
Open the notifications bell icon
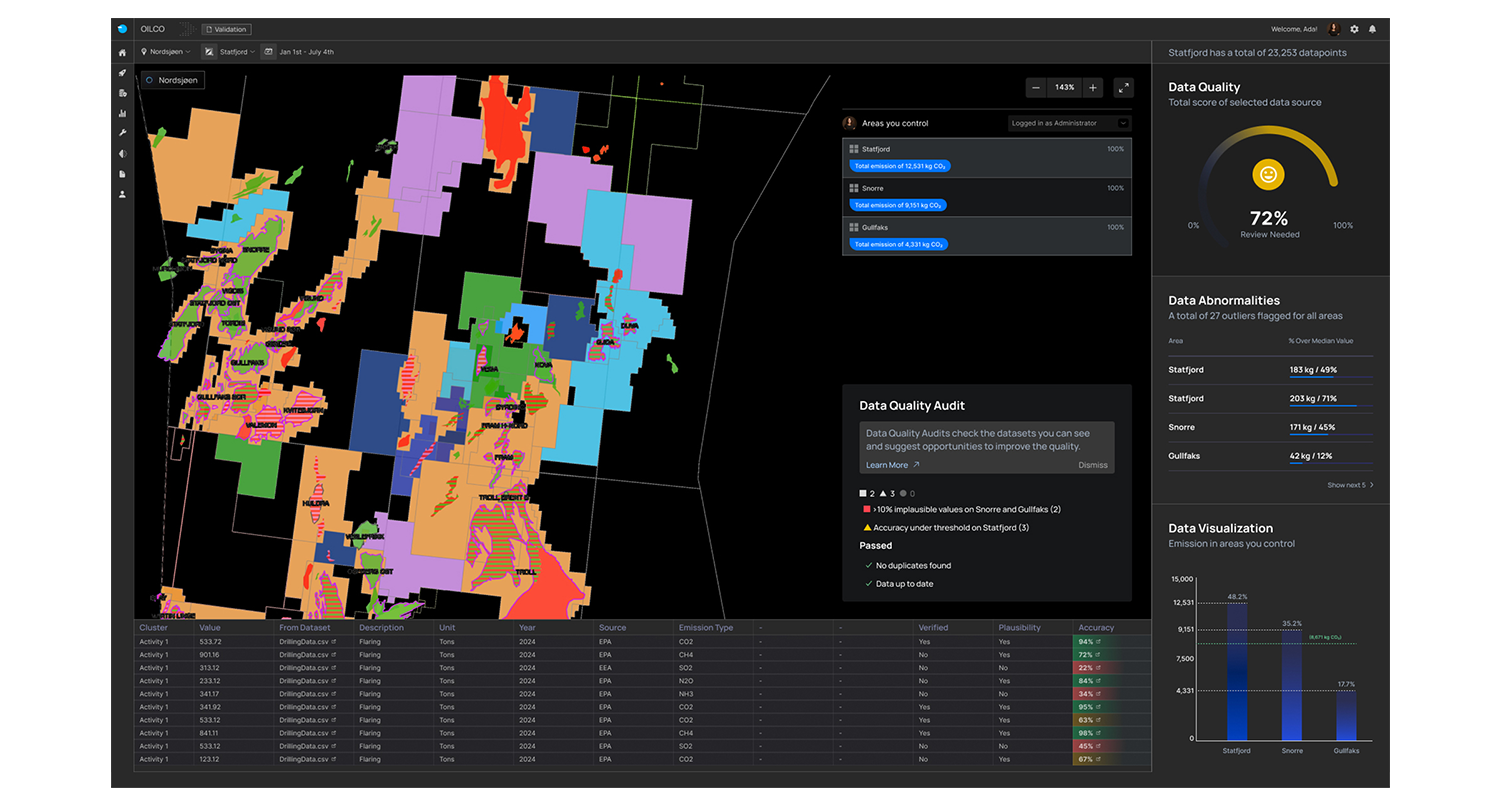[x=1372, y=30]
